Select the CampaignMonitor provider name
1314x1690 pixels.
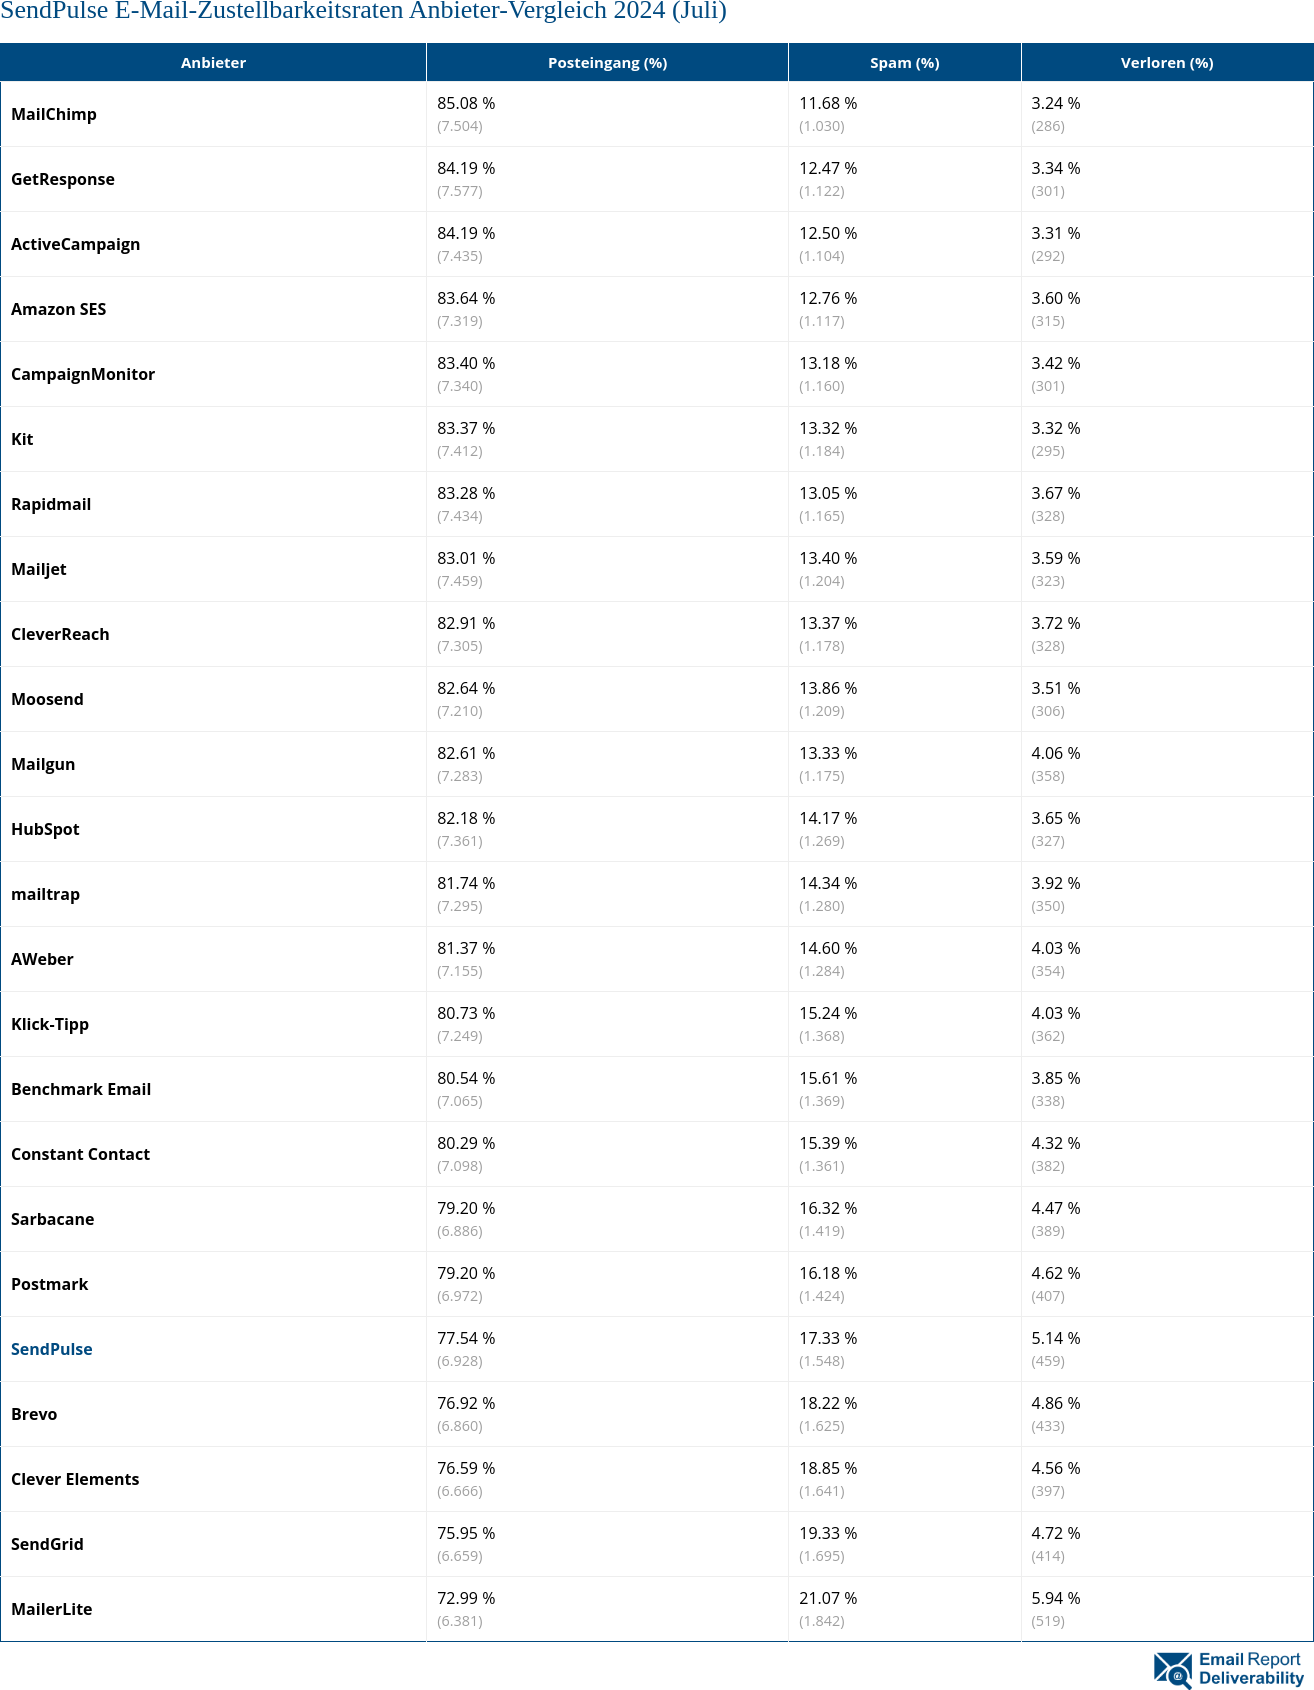(83, 374)
